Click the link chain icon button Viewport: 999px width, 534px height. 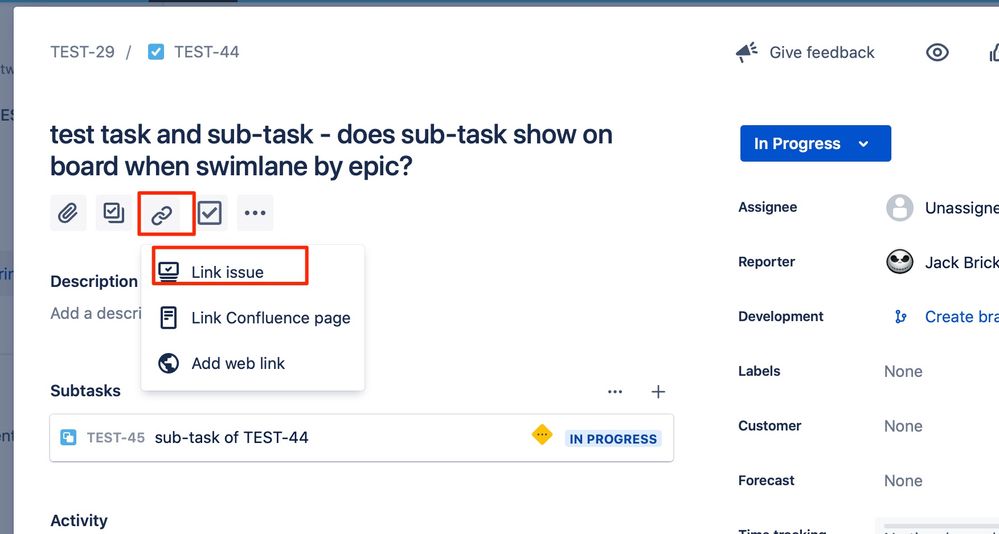pos(162,213)
